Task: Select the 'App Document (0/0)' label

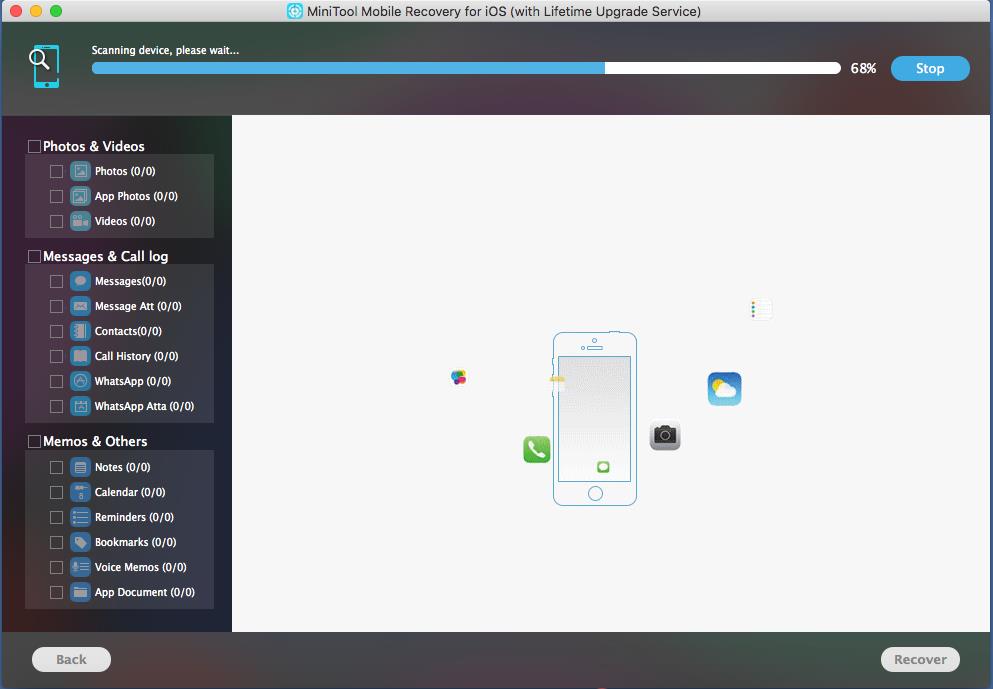Action: 144,592
